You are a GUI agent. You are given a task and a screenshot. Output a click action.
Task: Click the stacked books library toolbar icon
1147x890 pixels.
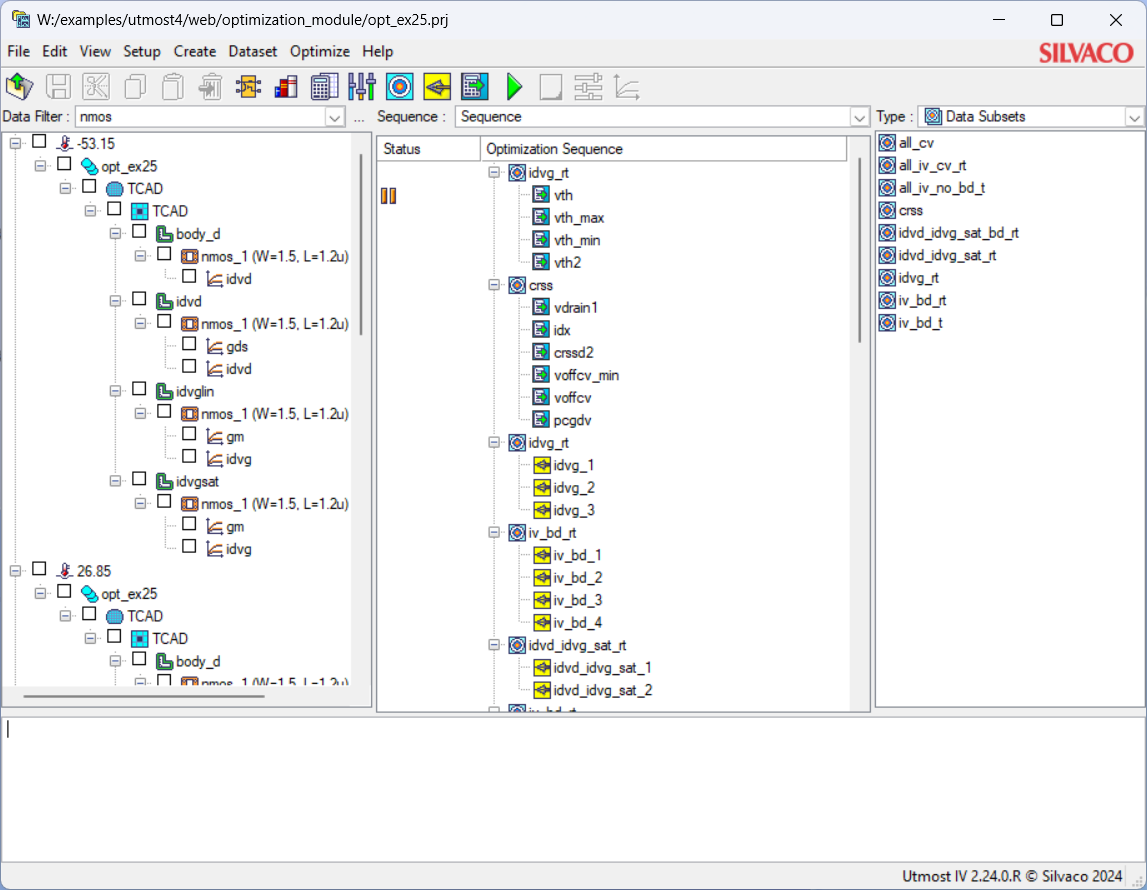tap(286, 86)
